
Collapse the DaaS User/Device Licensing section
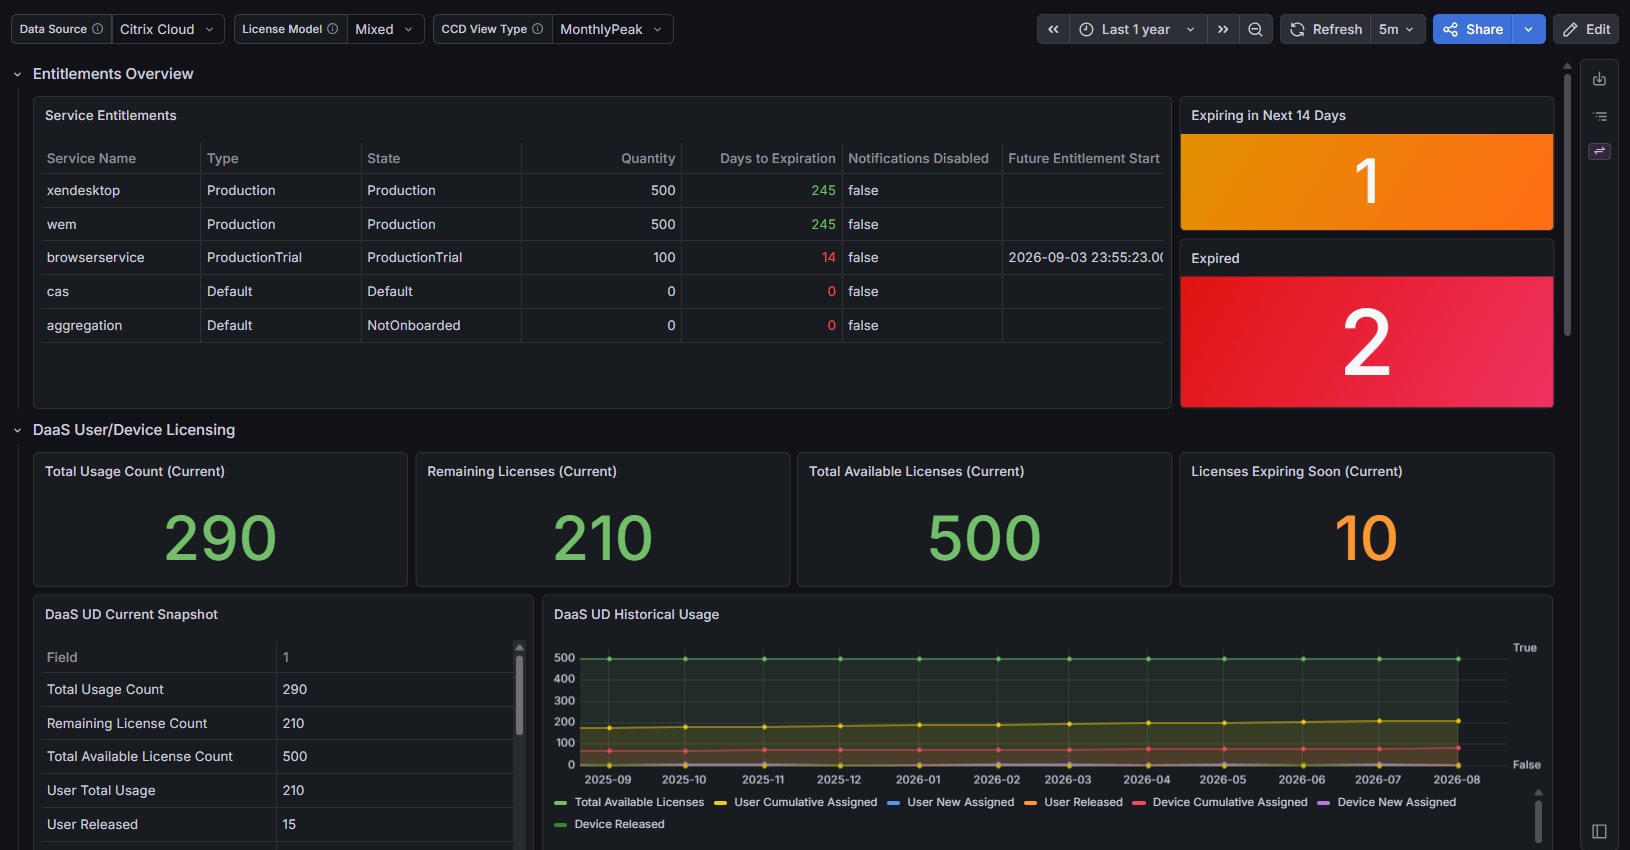click(17, 430)
